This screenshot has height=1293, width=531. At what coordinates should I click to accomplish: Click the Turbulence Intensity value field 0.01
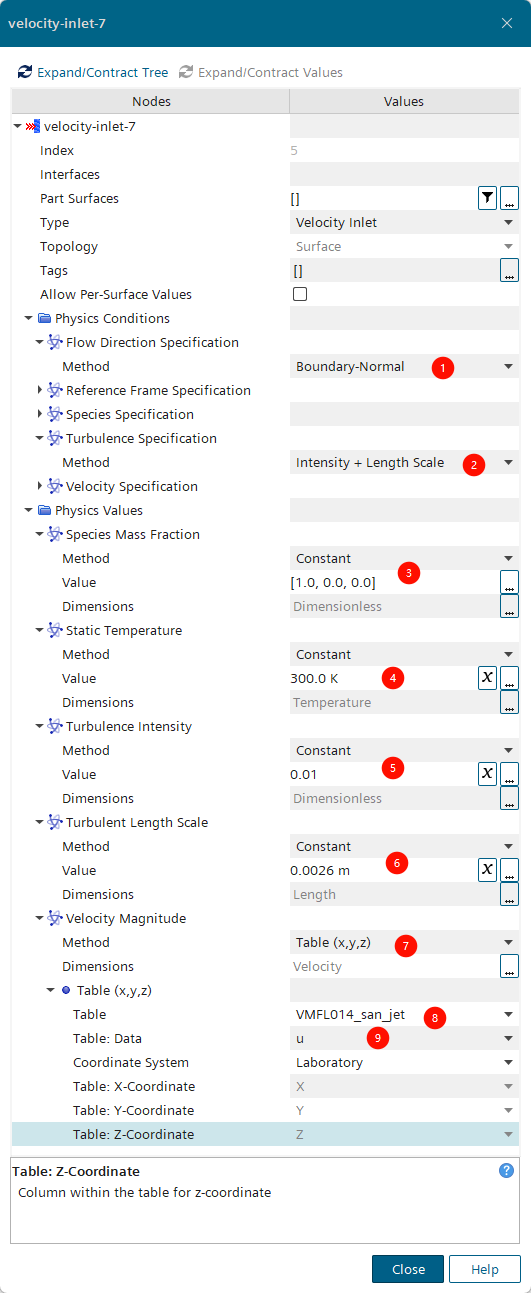coord(382,774)
